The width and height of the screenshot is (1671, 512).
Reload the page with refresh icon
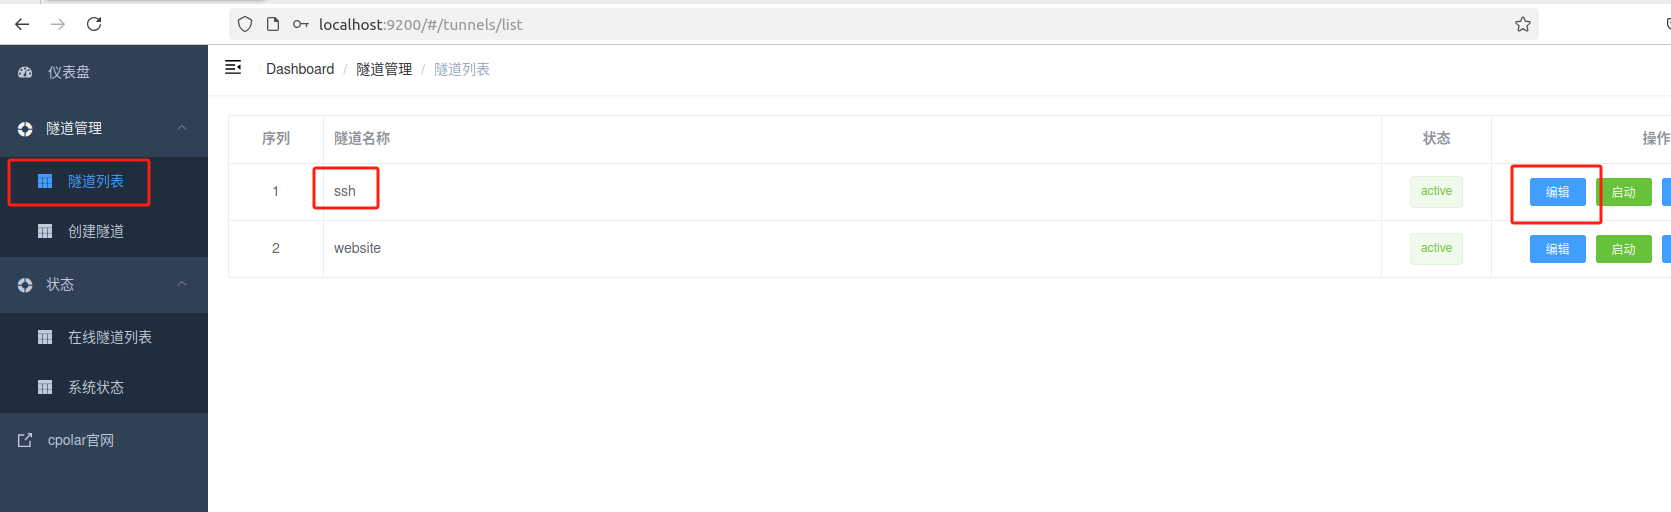94,24
